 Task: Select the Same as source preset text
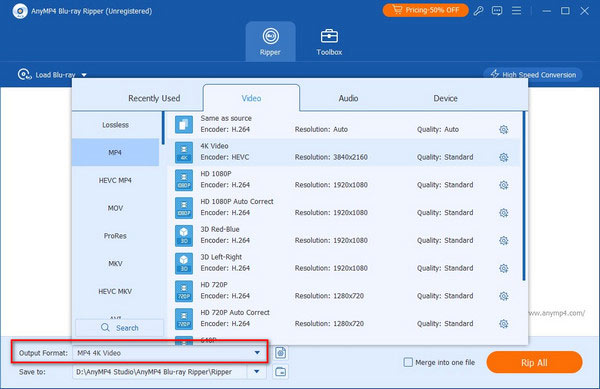(x=226, y=119)
